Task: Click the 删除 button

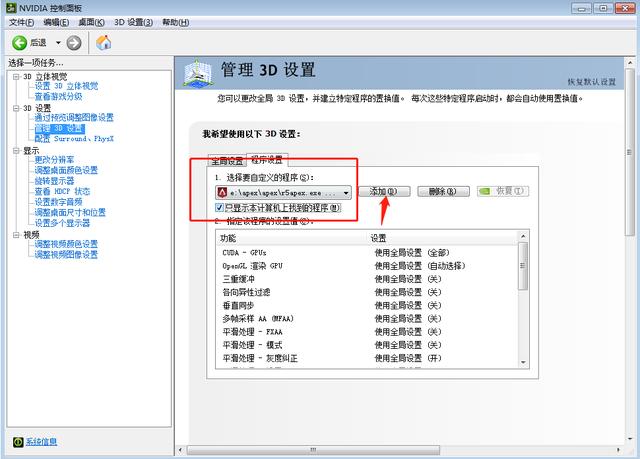Action: [441, 191]
